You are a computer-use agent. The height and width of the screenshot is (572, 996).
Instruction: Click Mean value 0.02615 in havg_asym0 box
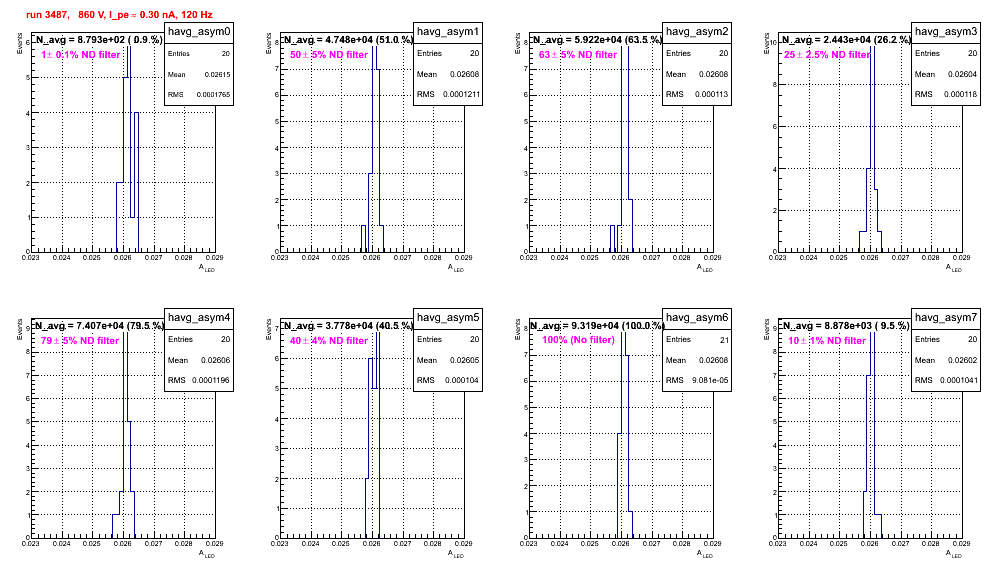coord(218,74)
